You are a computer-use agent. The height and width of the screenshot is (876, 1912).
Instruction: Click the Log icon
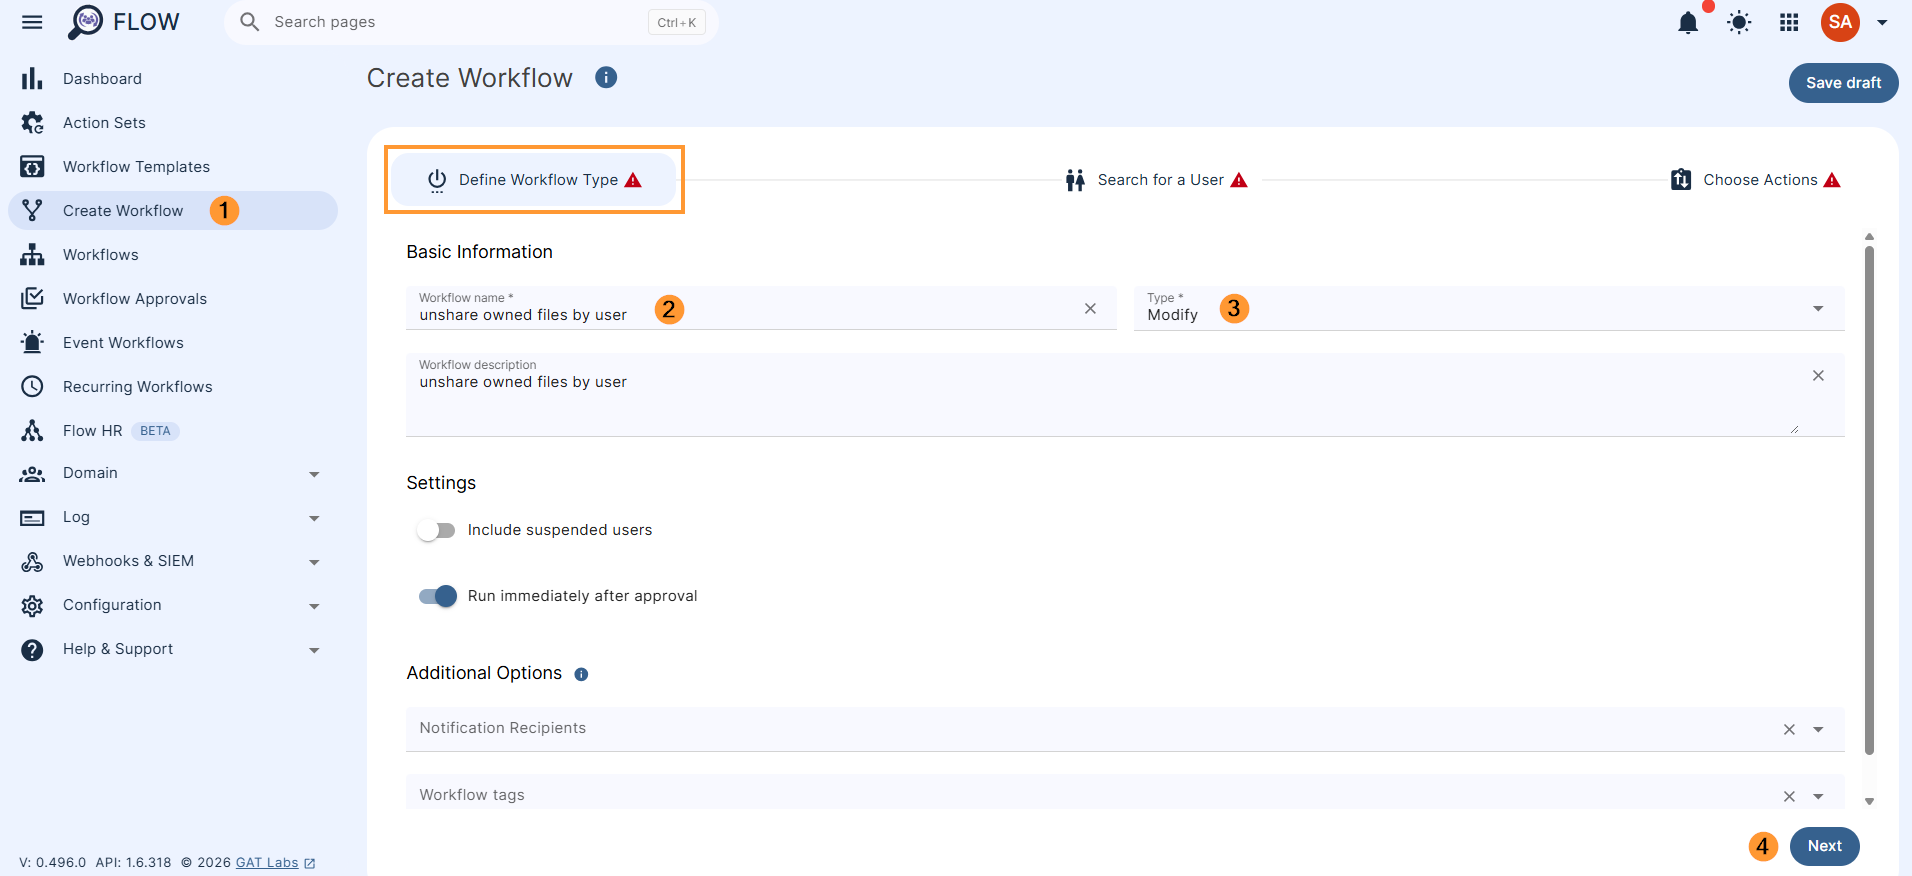(x=32, y=517)
